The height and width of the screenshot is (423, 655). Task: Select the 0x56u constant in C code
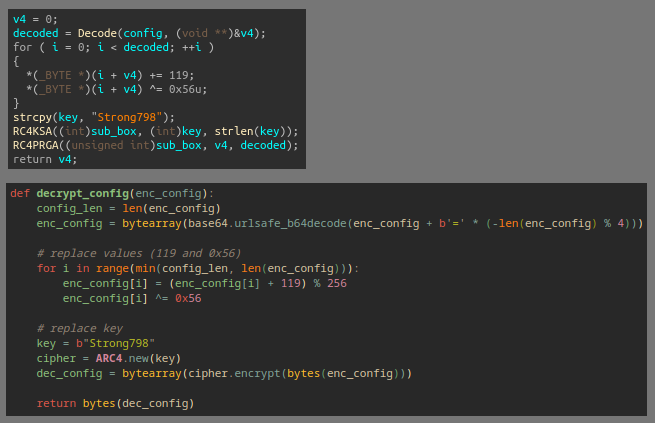click(185, 89)
